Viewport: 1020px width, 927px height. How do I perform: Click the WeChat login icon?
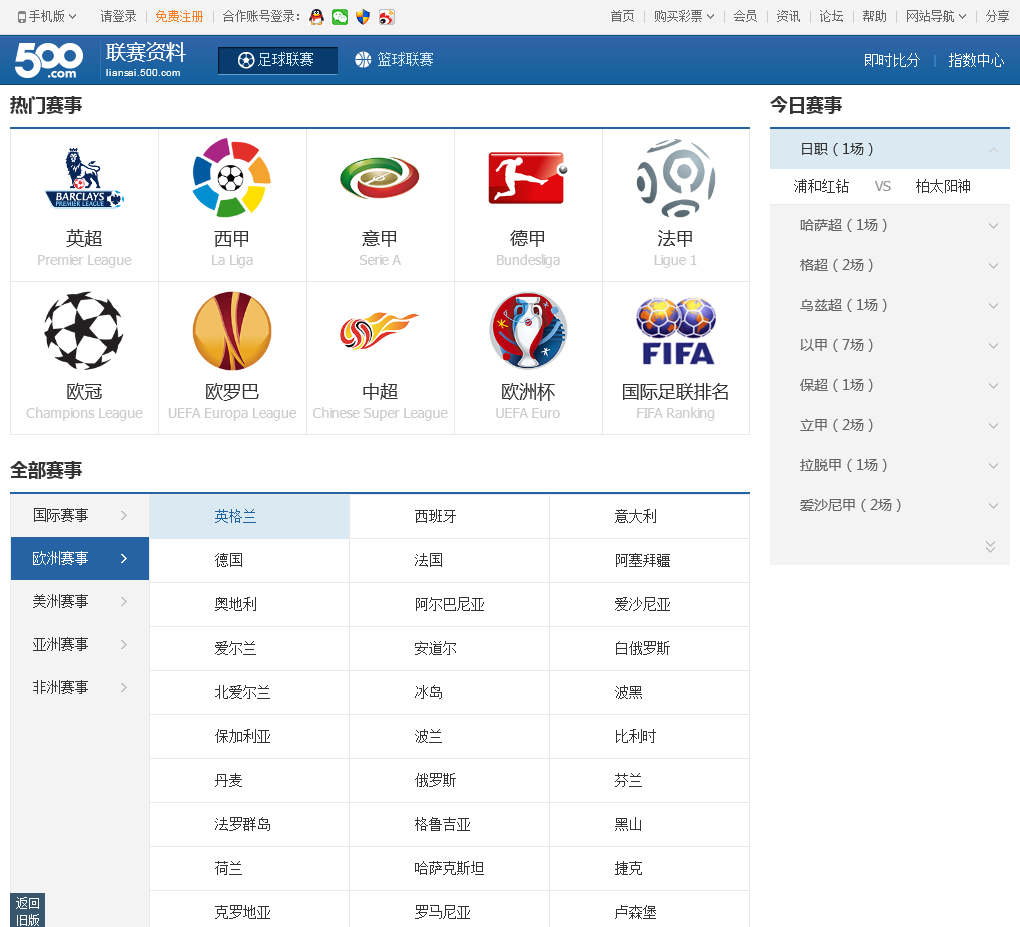[x=340, y=17]
